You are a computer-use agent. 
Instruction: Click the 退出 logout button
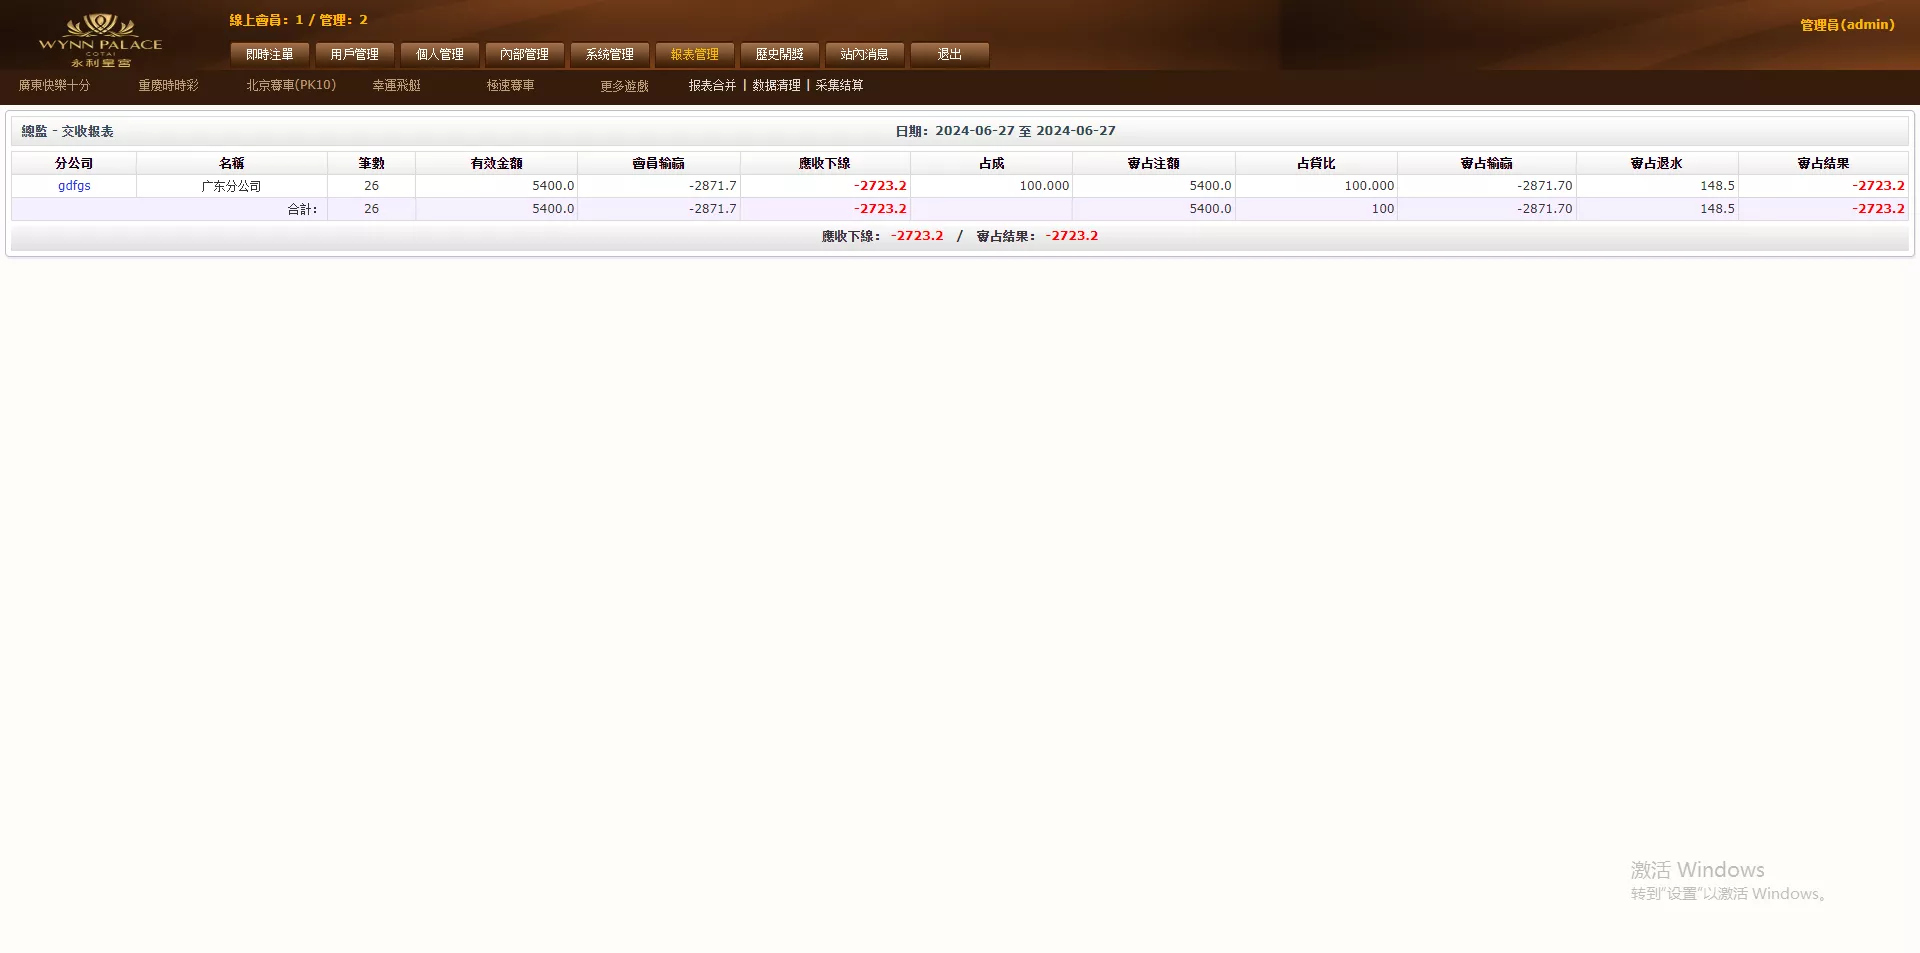948,54
